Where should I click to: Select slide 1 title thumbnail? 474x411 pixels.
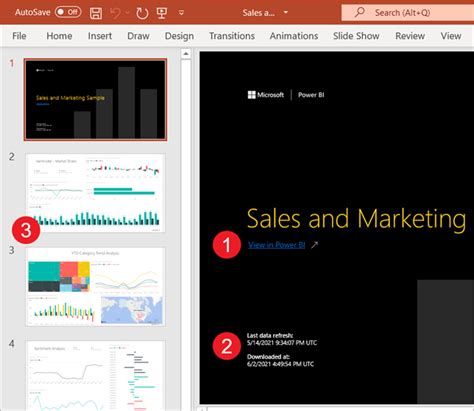[x=95, y=99]
